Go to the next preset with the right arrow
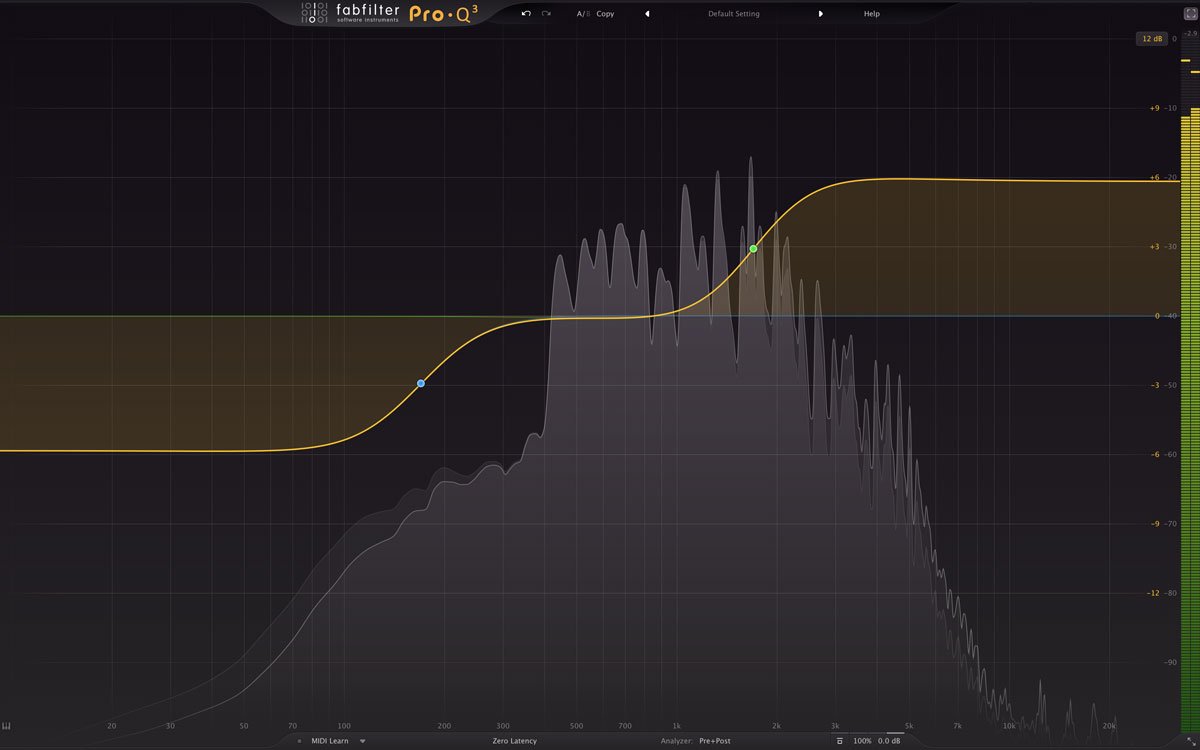The width and height of the screenshot is (1200, 750). click(x=821, y=14)
